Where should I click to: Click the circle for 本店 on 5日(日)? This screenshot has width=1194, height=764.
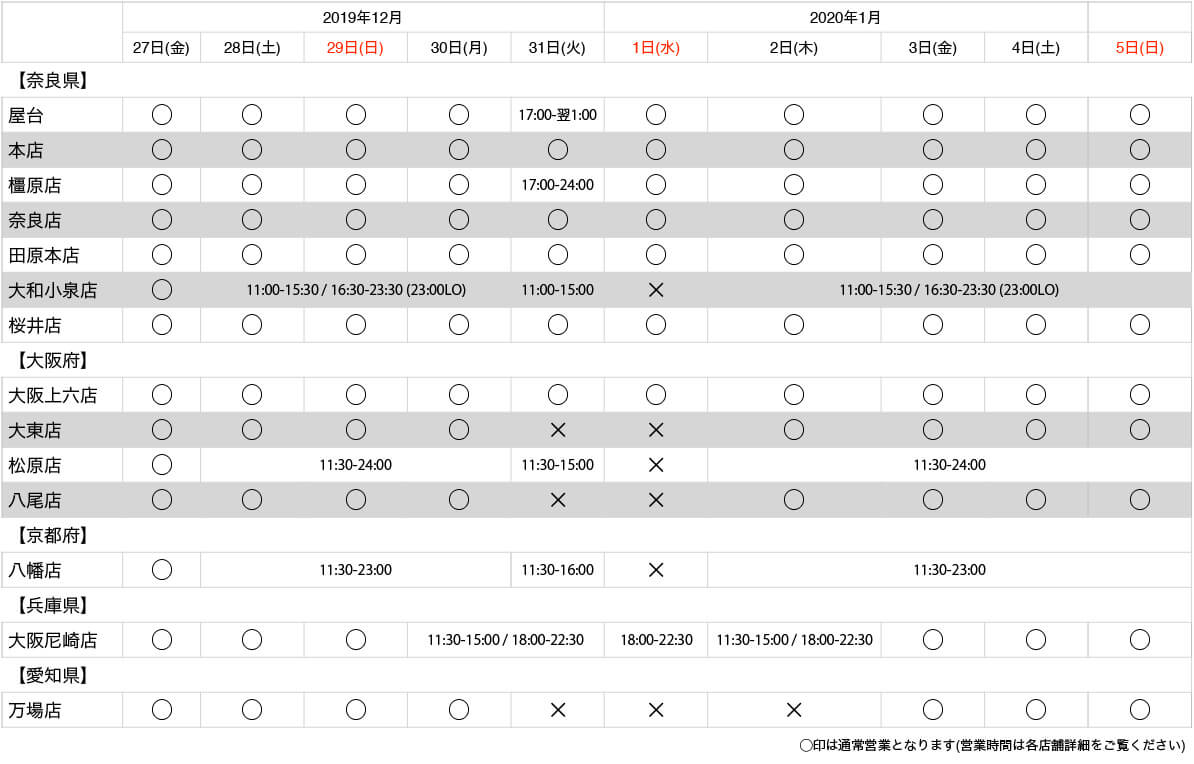pyautogui.click(x=1139, y=150)
